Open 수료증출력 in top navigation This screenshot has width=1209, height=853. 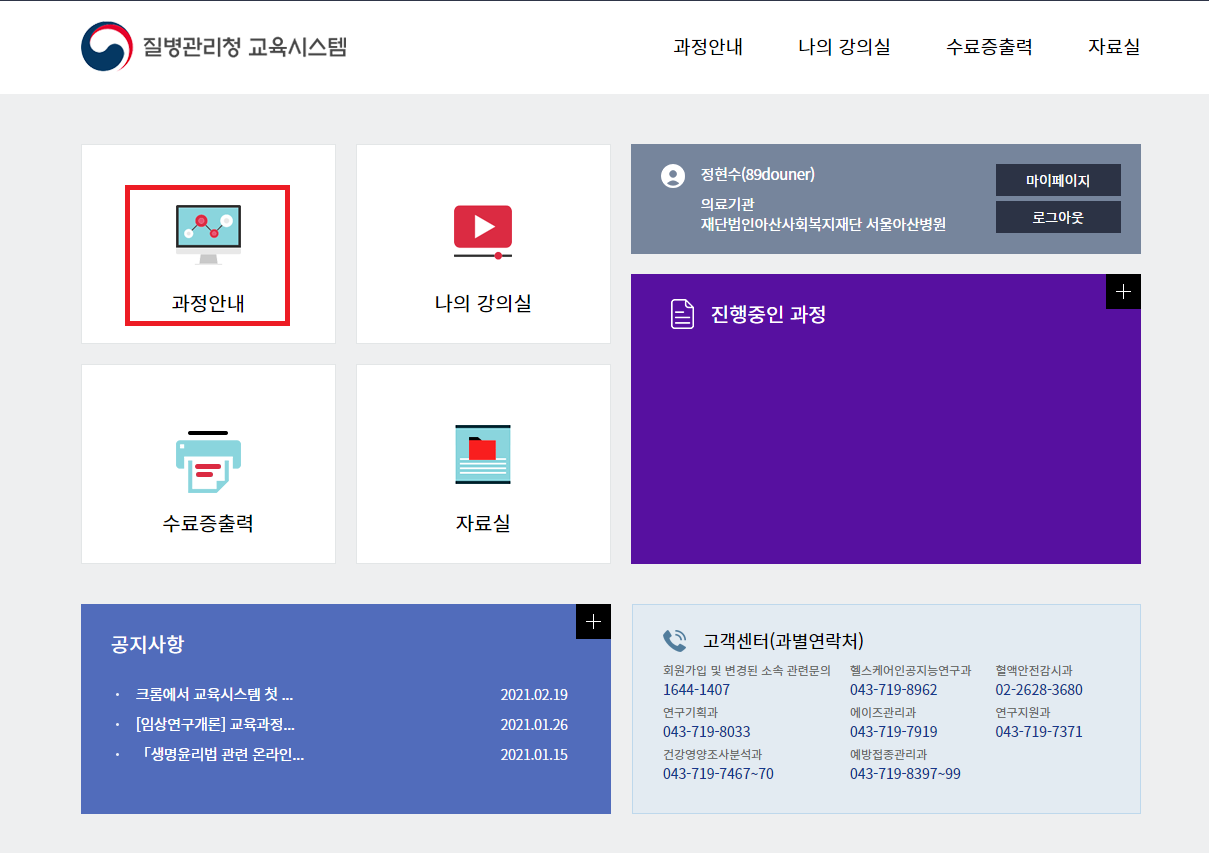(x=989, y=47)
